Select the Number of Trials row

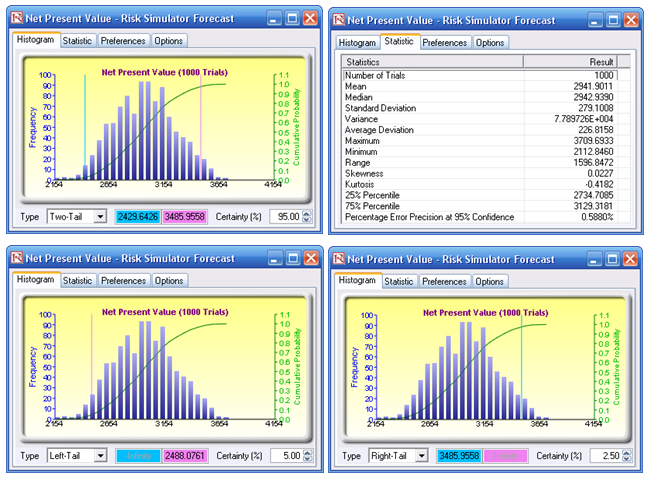[480, 75]
